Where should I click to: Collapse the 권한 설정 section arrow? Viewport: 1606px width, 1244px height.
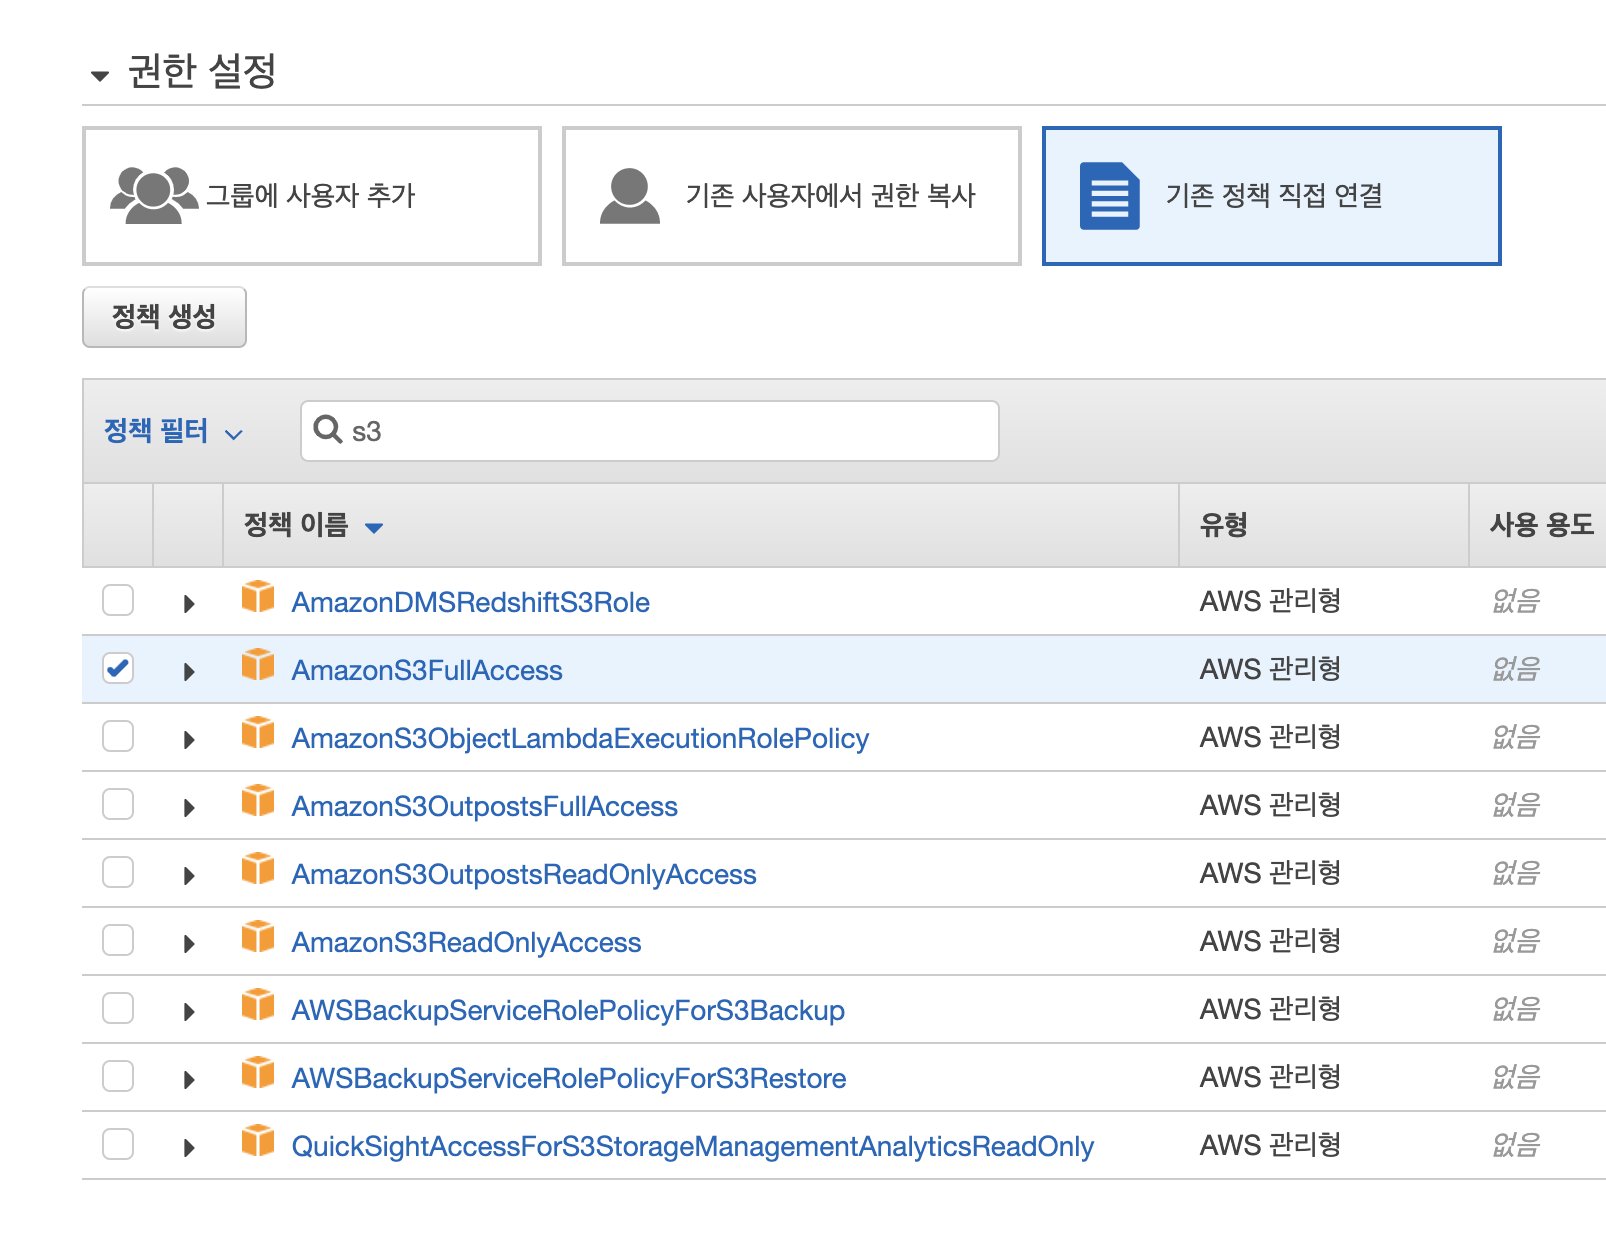tap(99, 75)
